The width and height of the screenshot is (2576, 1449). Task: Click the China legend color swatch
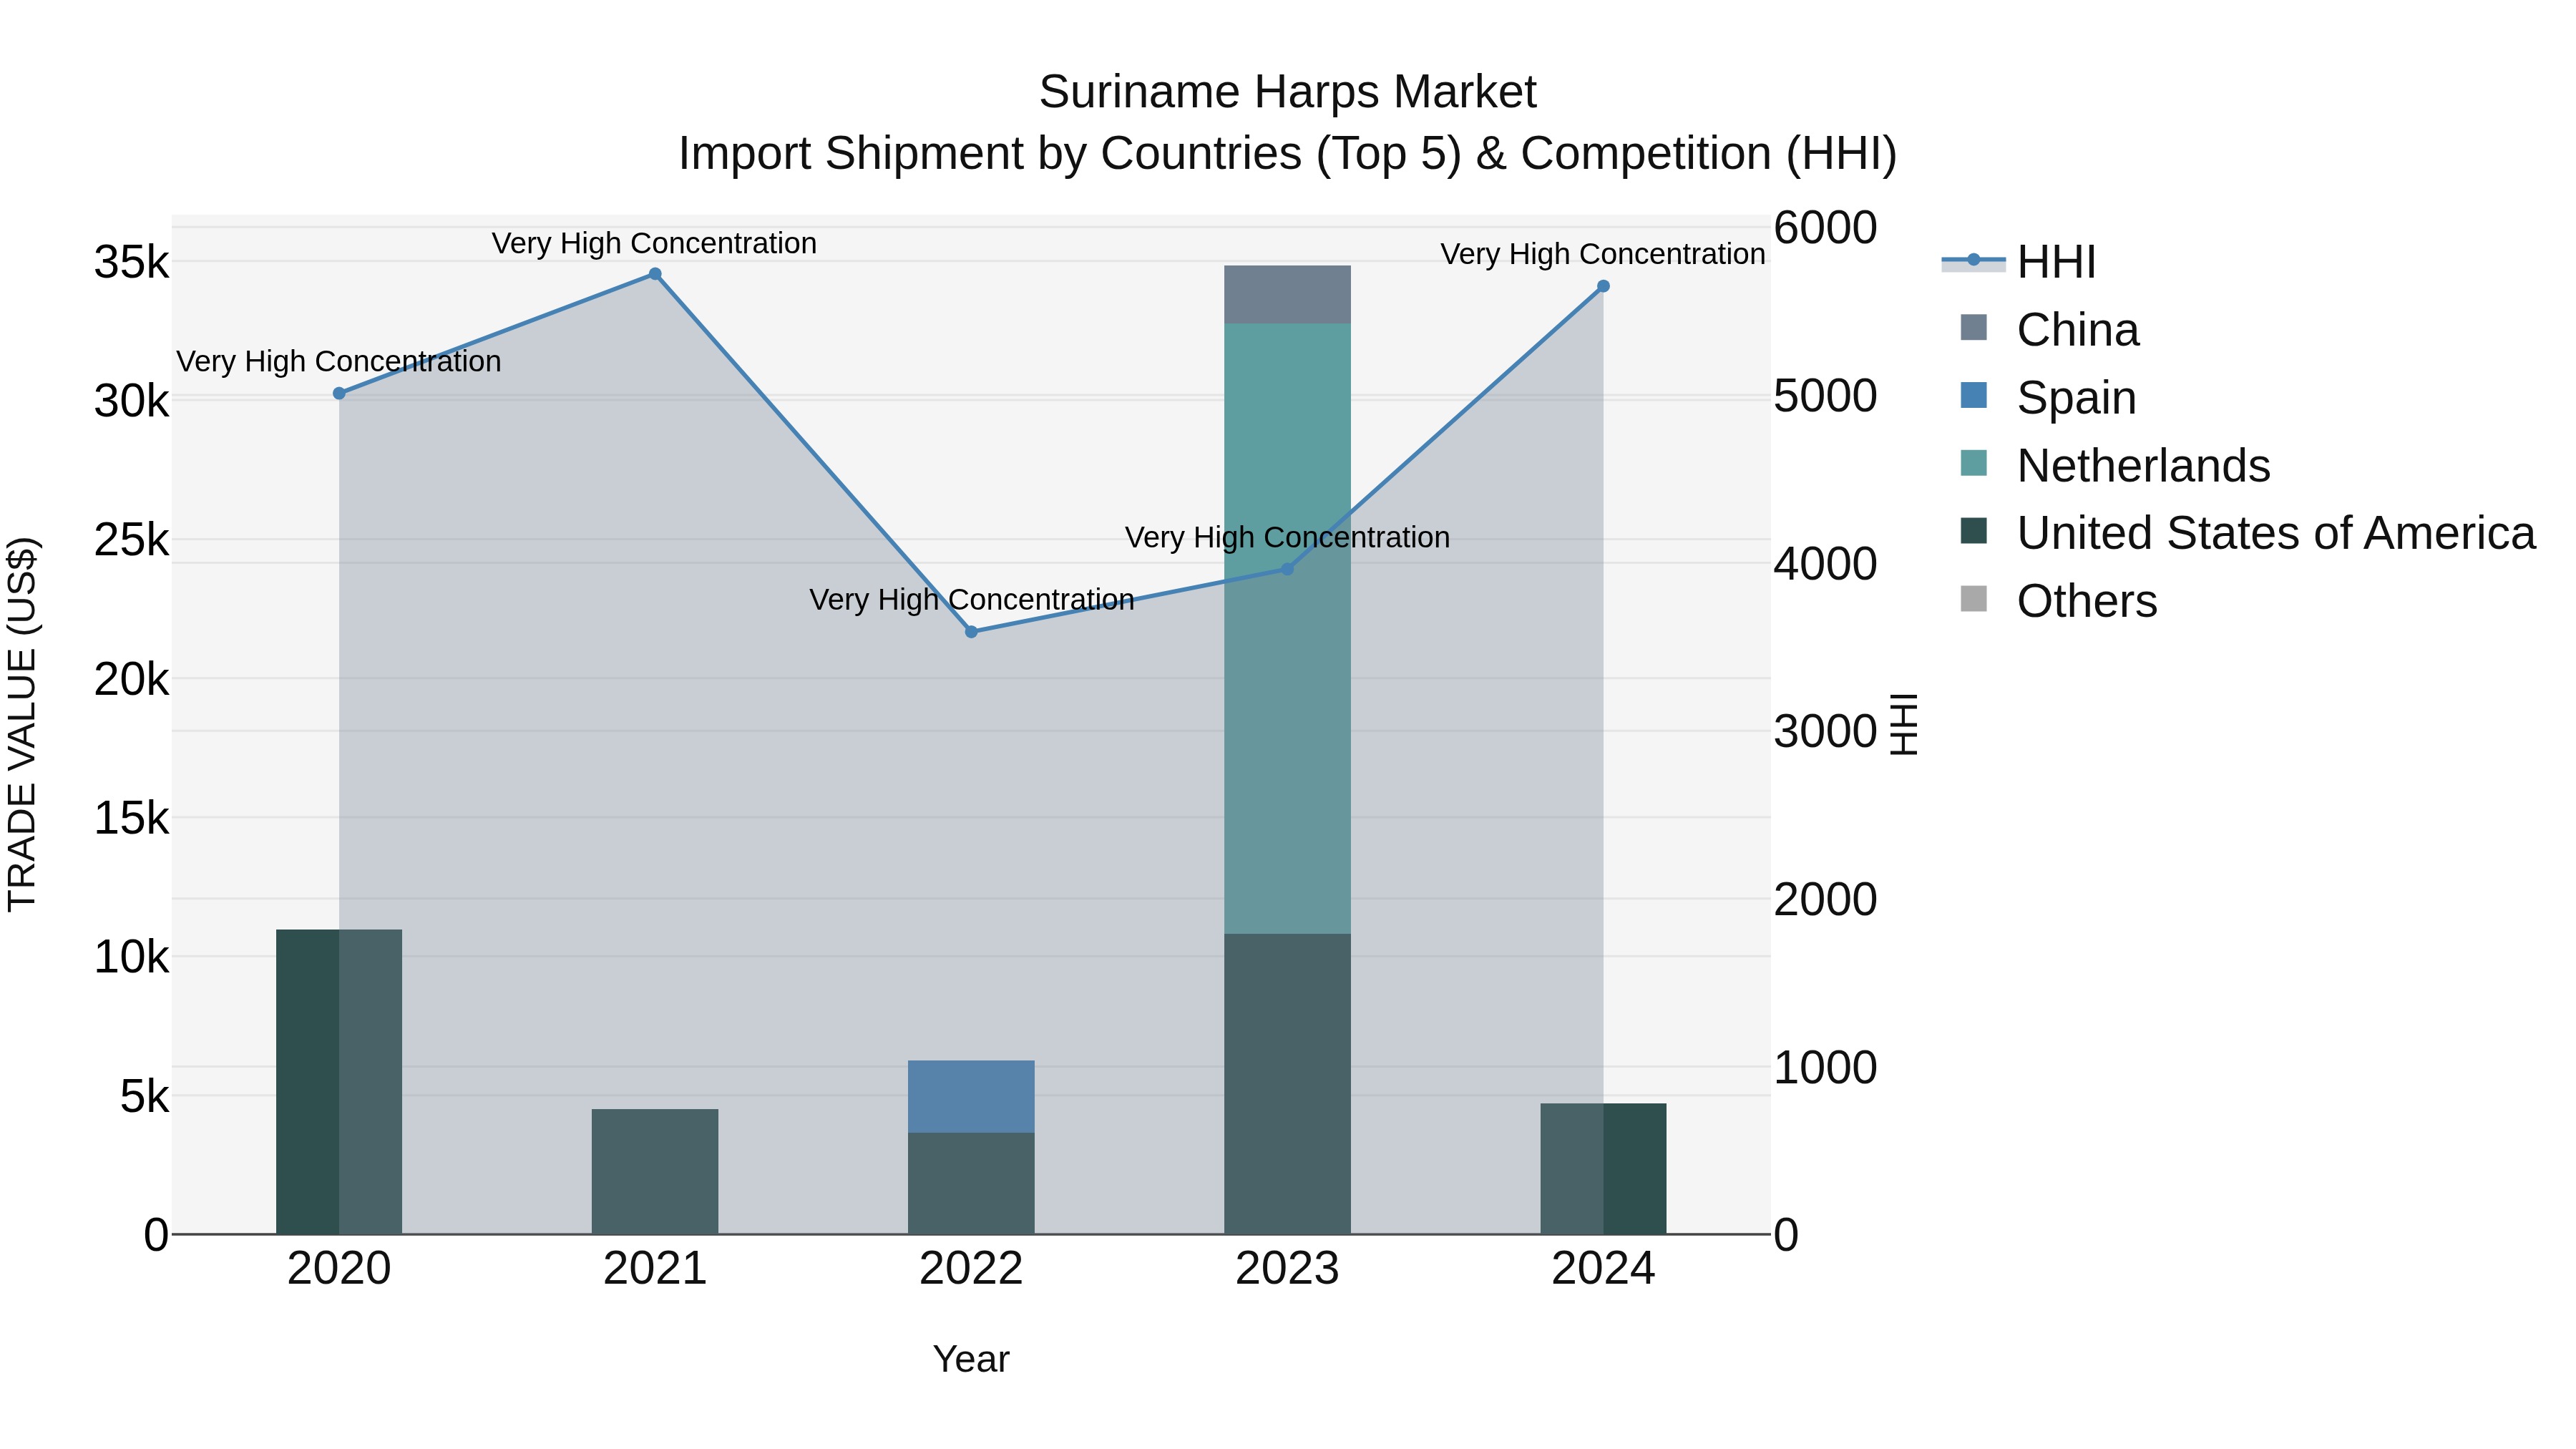[1974, 327]
